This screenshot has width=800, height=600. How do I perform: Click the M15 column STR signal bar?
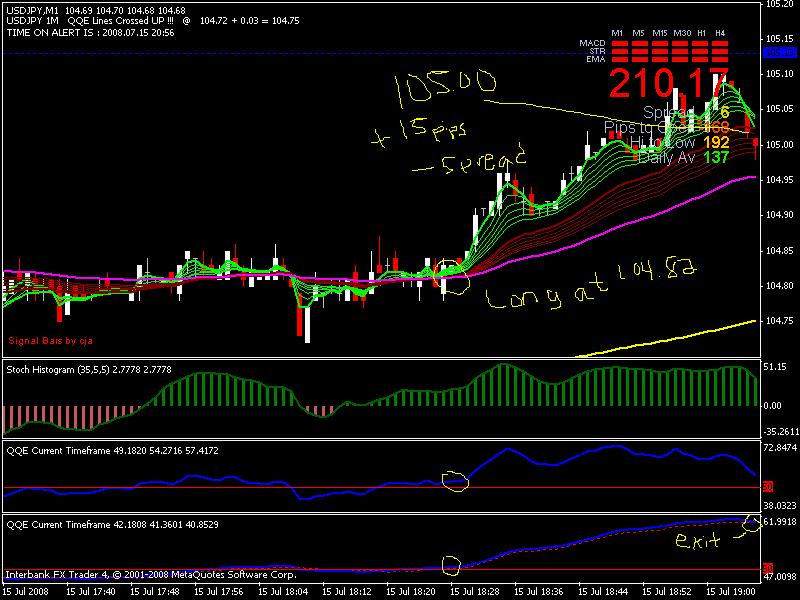[660, 52]
